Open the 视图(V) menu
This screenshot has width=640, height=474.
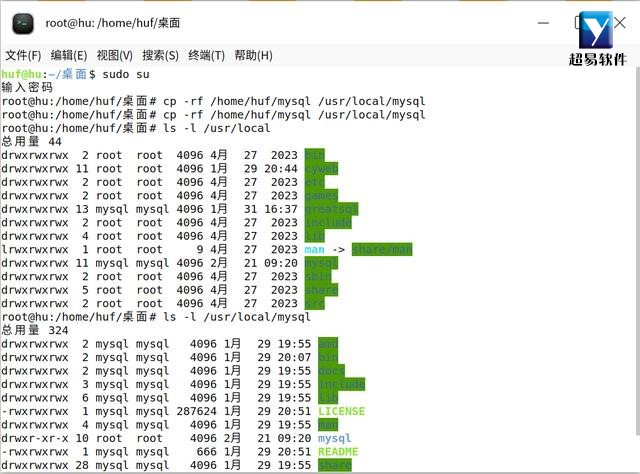[115, 56]
